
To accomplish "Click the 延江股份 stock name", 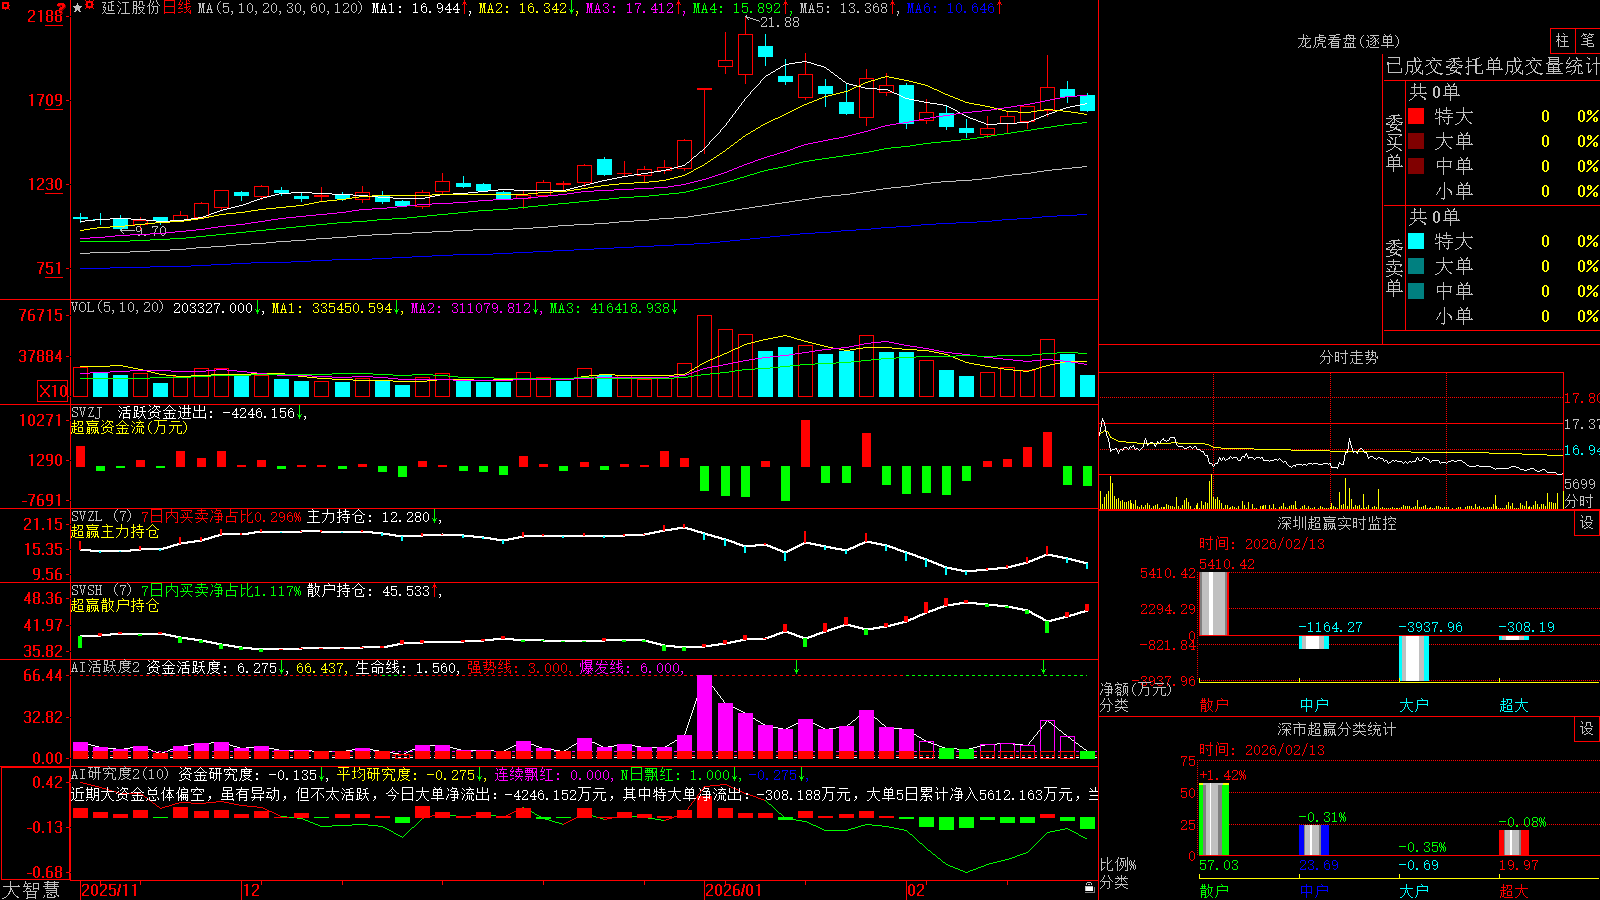I will click(130, 8).
